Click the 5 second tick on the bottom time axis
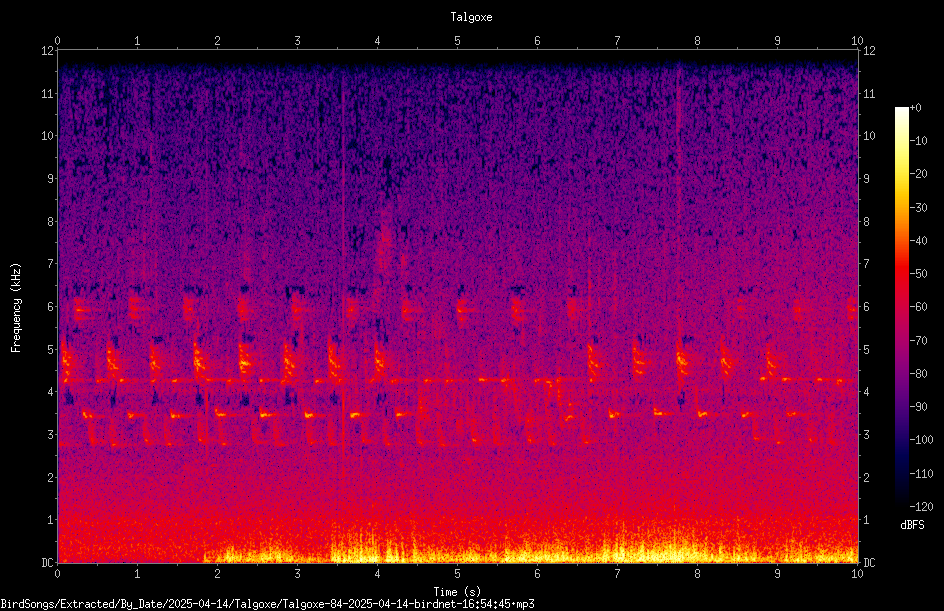 click(x=458, y=574)
